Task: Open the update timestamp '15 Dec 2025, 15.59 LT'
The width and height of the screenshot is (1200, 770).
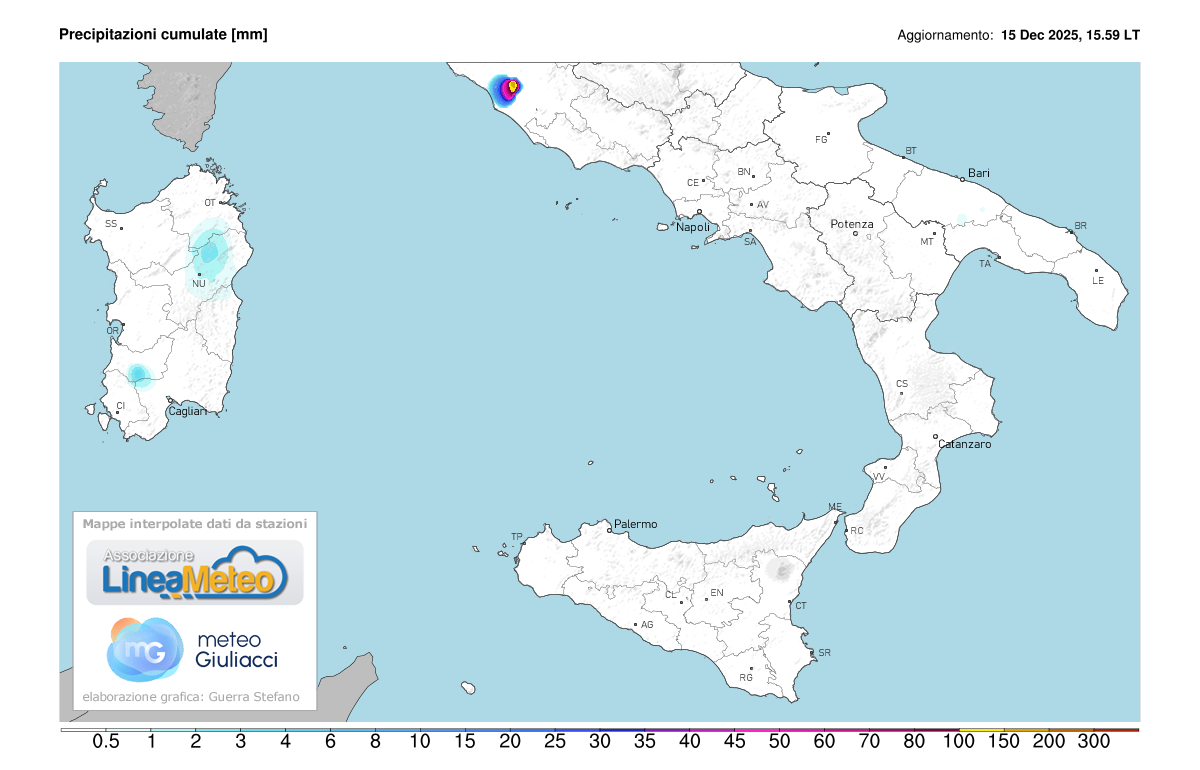Action: [1070, 33]
